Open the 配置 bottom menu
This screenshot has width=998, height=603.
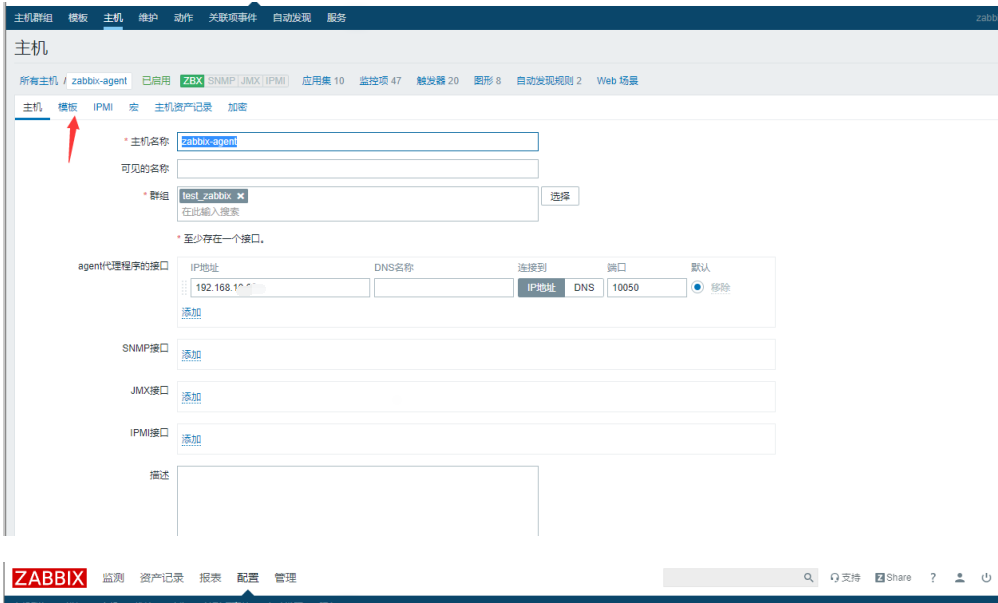tap(248, 578)
